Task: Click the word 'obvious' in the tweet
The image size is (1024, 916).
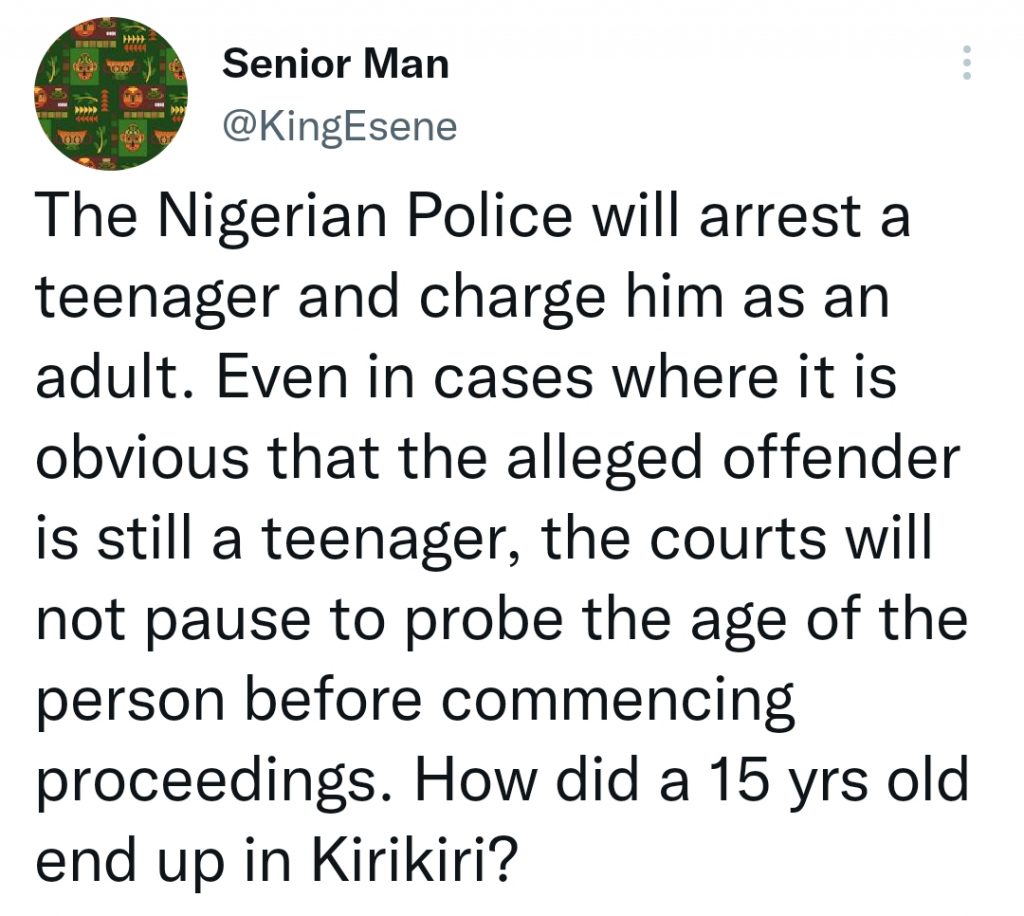Action: [142, 457]
